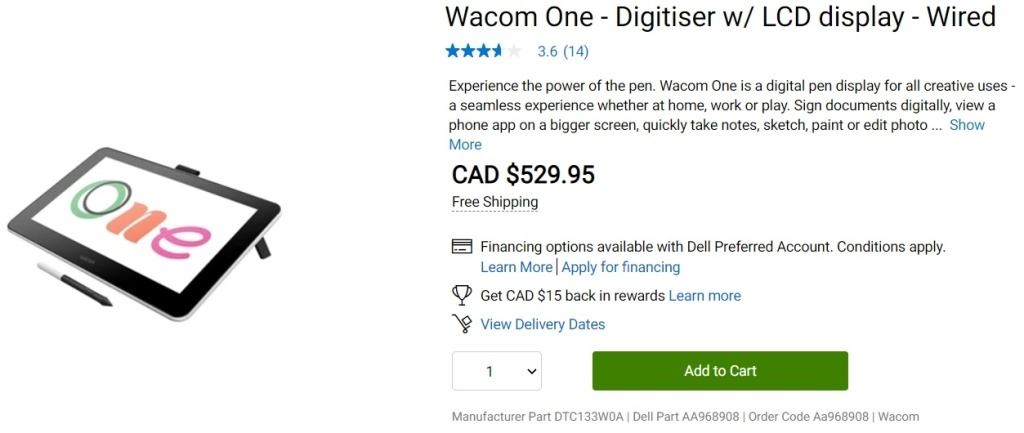Click Apply for financing link

point(621,267)
